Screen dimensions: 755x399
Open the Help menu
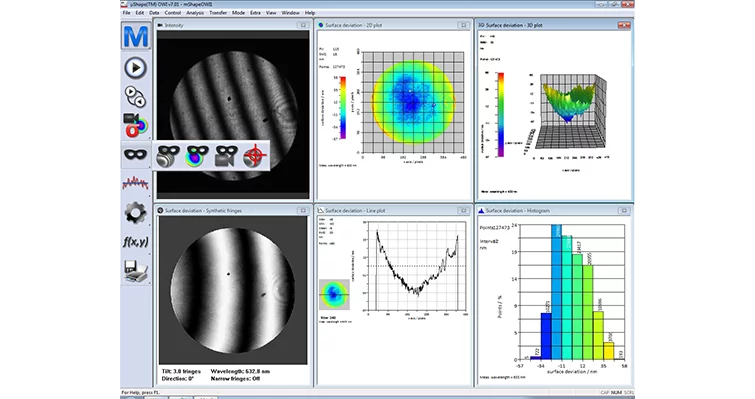coord(310,13)
